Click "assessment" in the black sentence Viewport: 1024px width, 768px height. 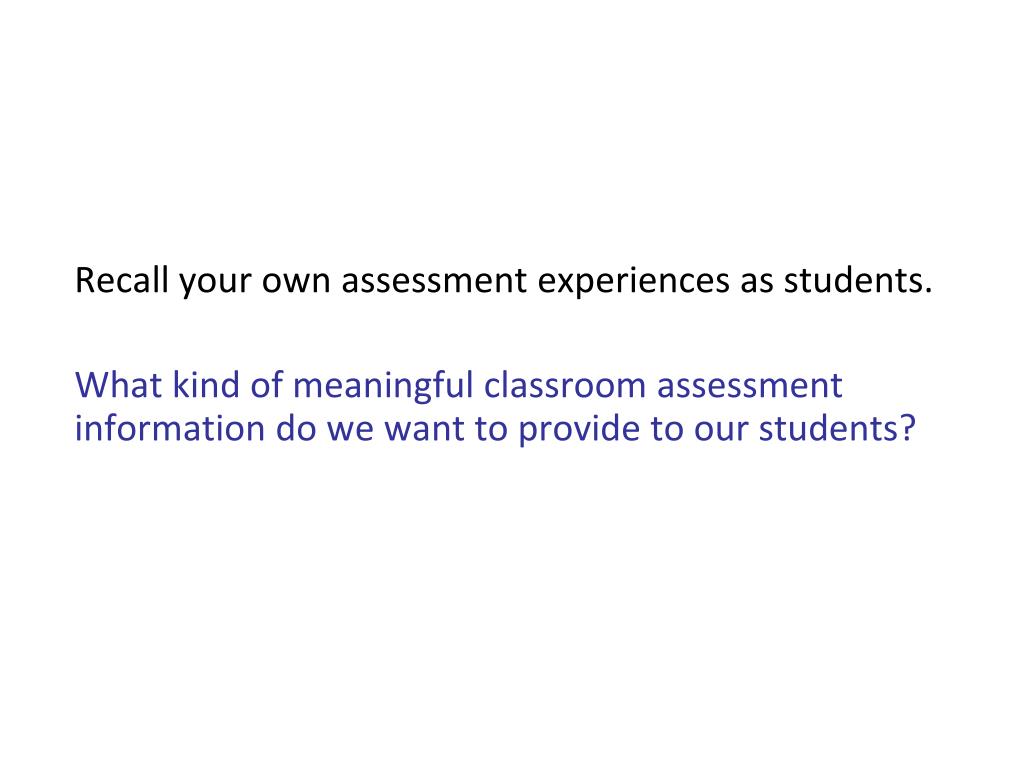pyautogui.click(x=434, y=282)
